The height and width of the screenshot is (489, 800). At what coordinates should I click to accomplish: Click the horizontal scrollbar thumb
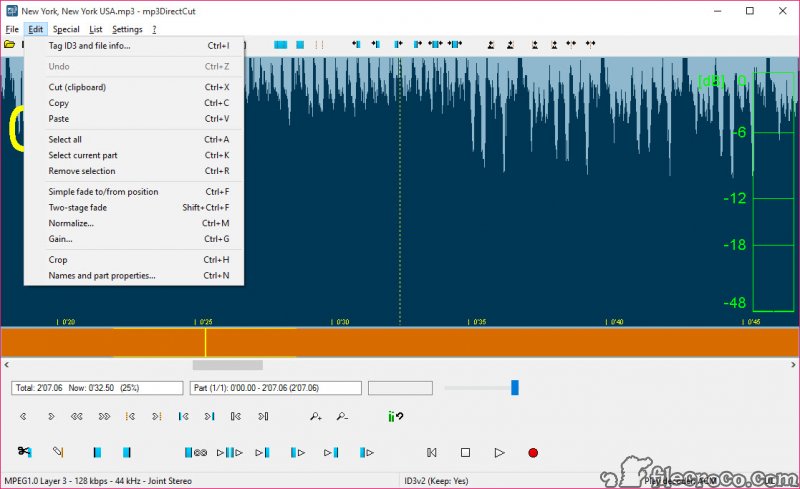(x=228, y=365)
